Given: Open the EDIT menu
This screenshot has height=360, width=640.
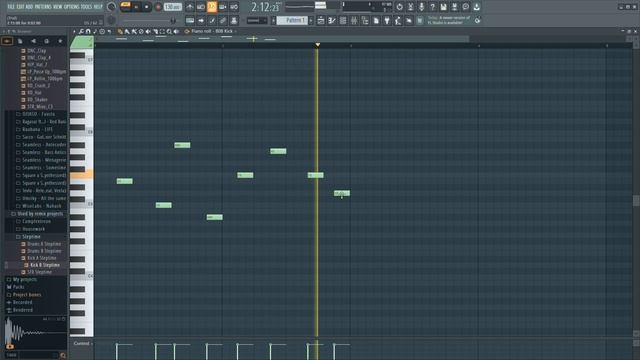Looking at the screenshot, I should (x=20, y=7).
